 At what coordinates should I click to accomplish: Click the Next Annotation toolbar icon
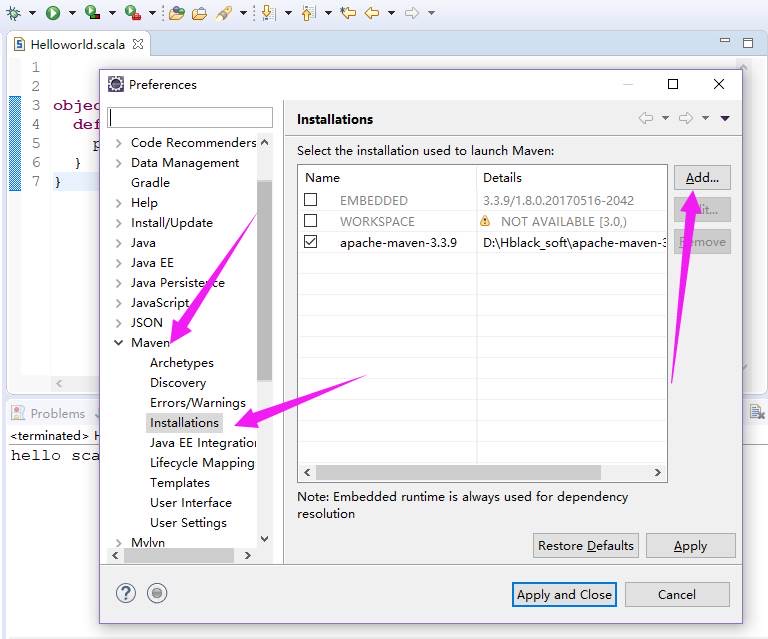pos(268,13)
